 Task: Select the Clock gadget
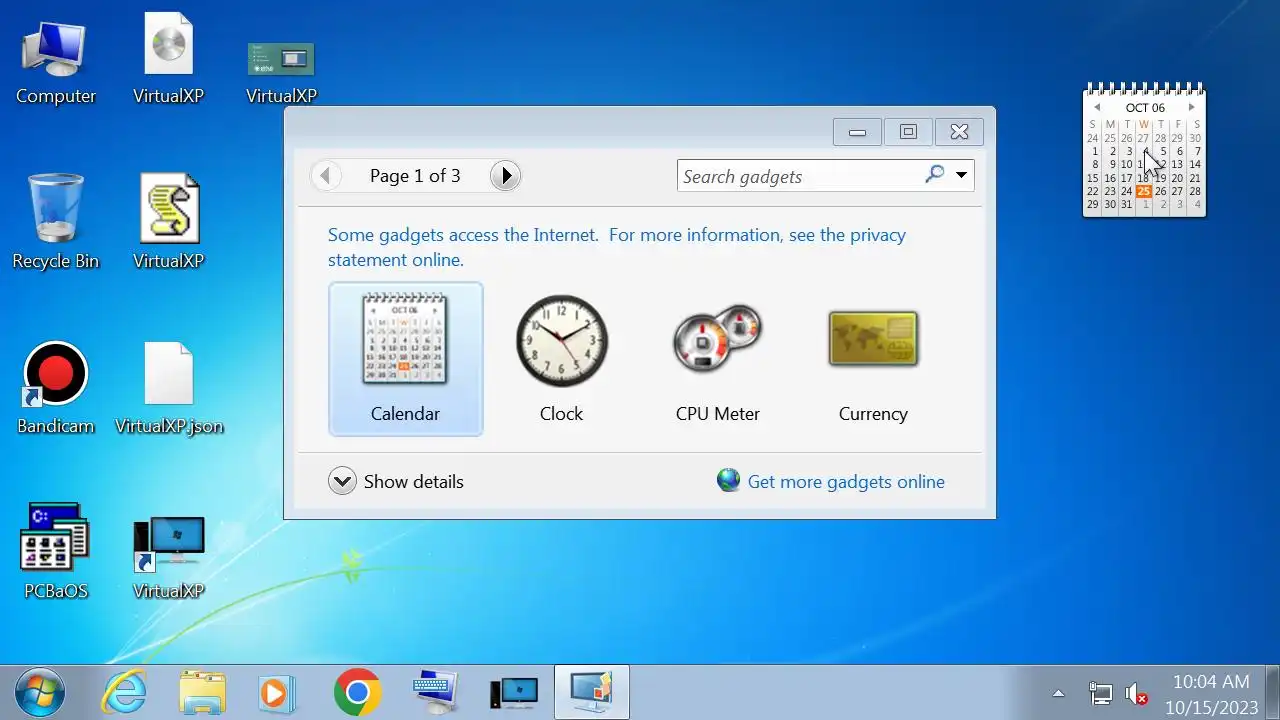561,359
